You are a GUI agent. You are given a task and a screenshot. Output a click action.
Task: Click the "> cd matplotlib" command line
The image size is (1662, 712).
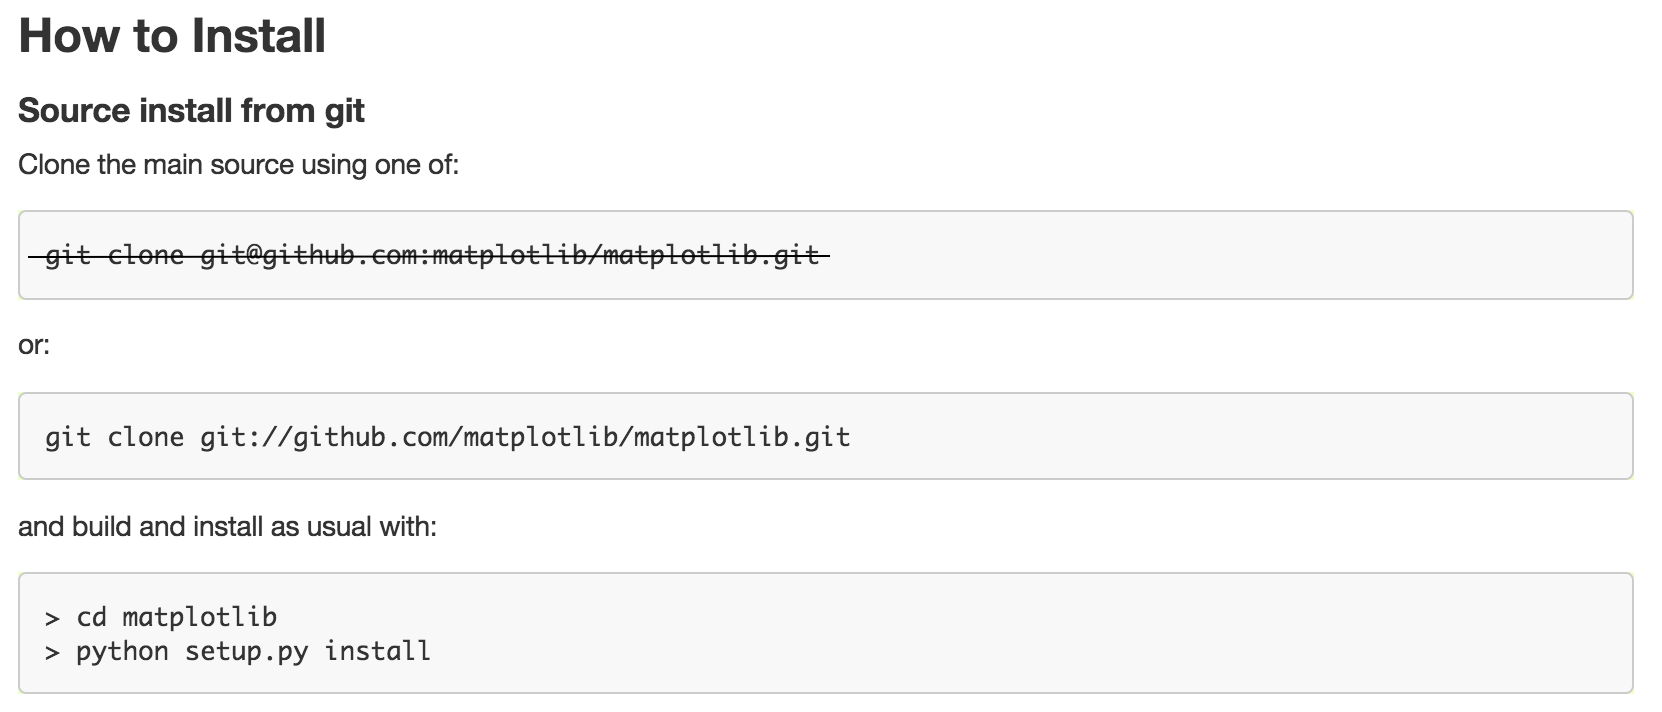tap(161, 617)
